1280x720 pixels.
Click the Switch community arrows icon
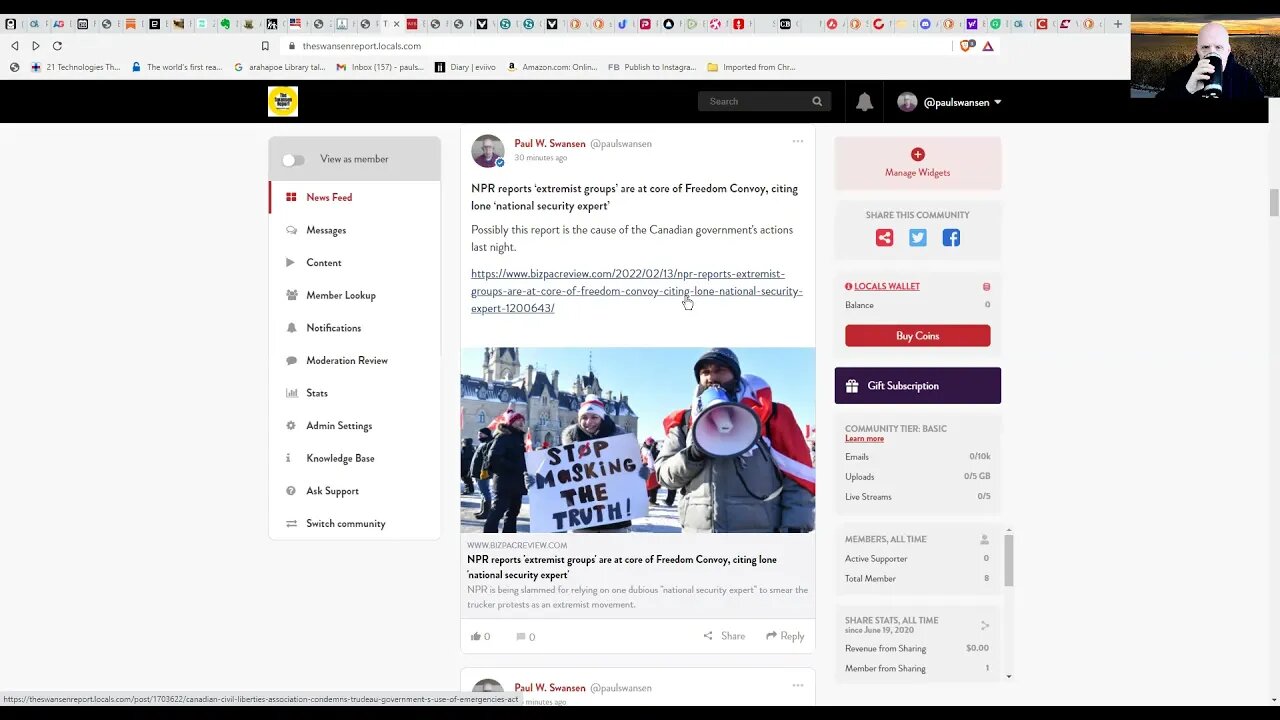(x=292, y=524)
